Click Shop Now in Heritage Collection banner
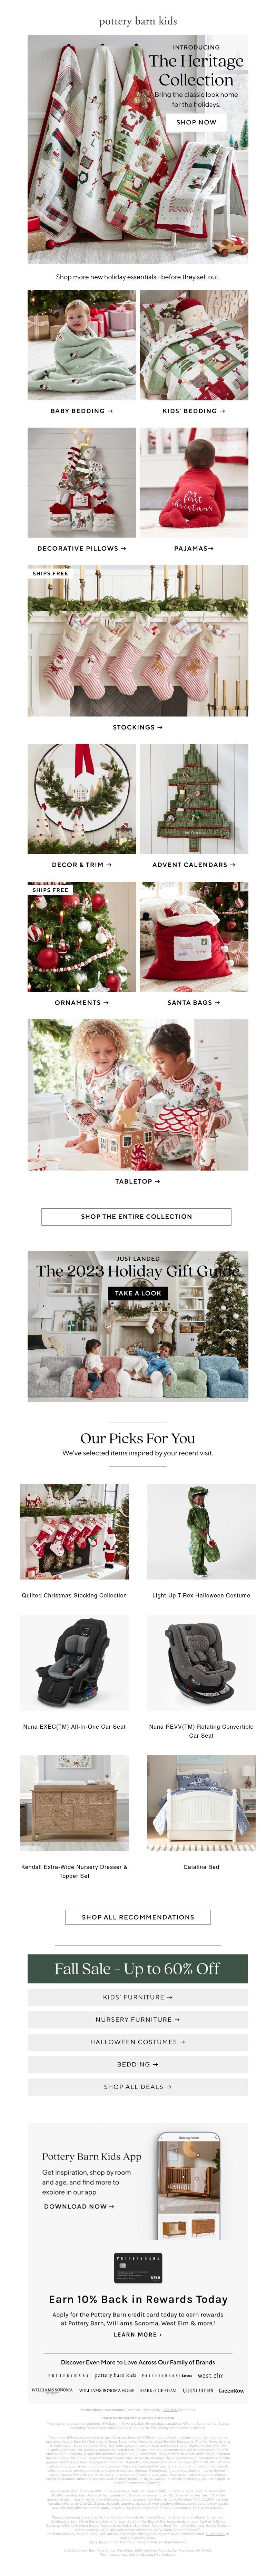The image size is (276, 2576). coord(196,122)
